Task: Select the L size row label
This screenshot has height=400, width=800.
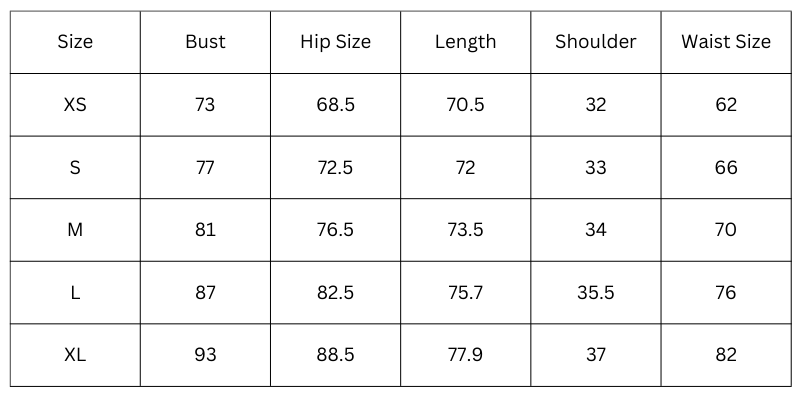Action: (x=75, y=293)
